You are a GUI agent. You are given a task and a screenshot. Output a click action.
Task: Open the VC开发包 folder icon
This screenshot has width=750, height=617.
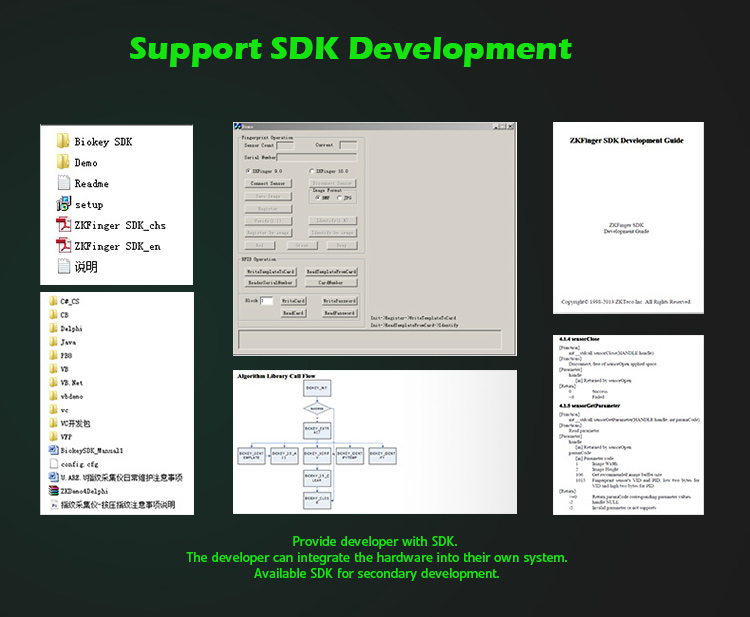(x=54, y=423)
